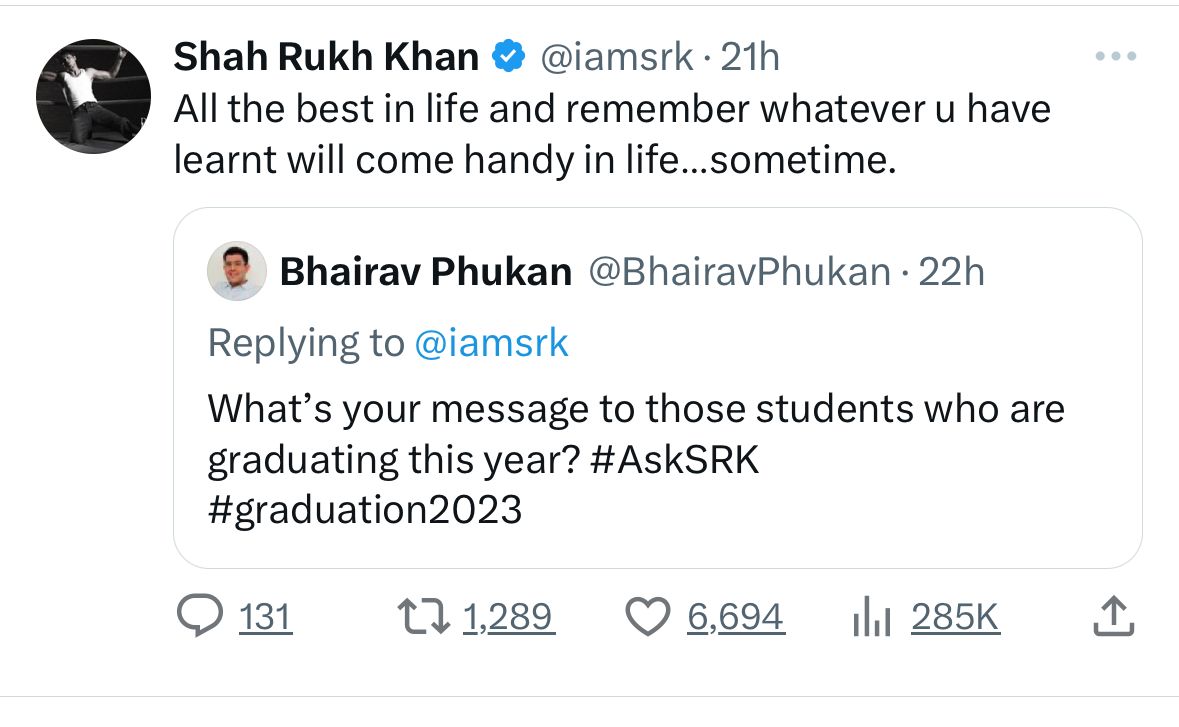Open the 285K views count

pos(955,618)
